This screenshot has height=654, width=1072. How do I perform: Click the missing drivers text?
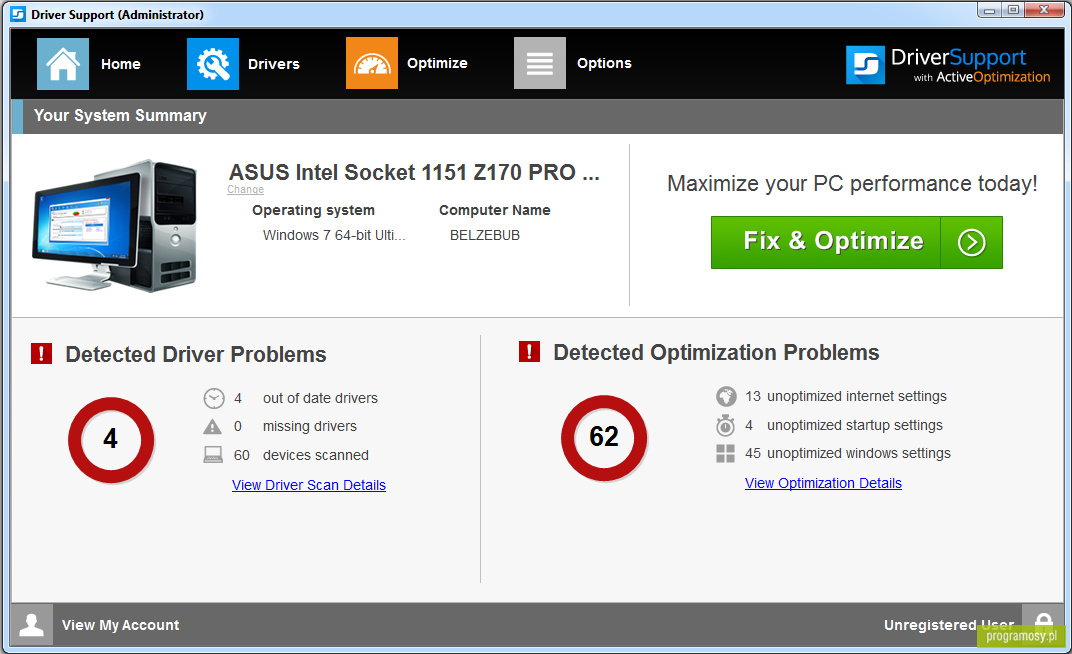310,426
